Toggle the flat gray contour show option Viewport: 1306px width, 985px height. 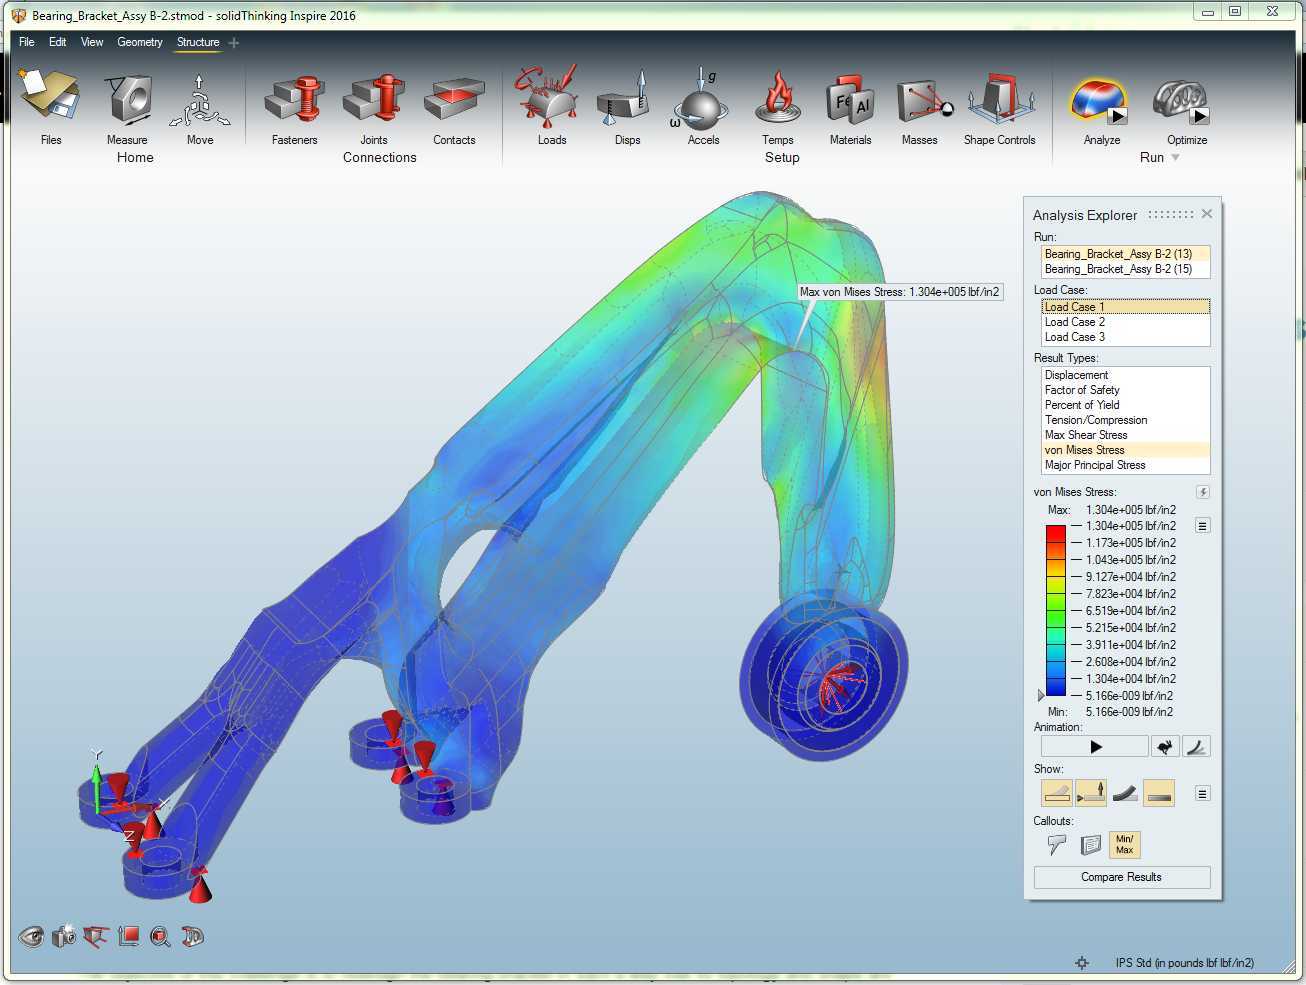coord(1159,794)
